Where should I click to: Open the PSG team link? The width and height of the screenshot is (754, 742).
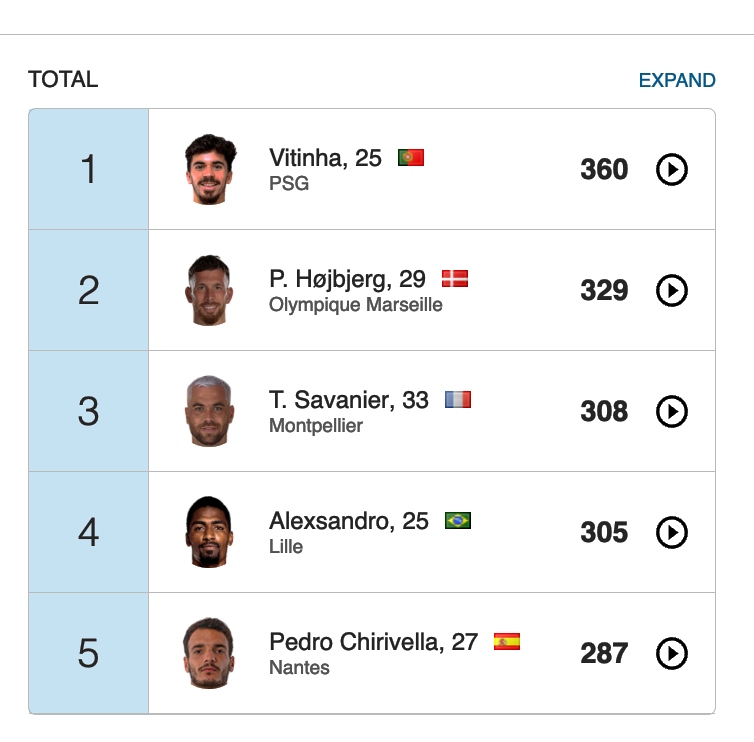tap(289, 184)
